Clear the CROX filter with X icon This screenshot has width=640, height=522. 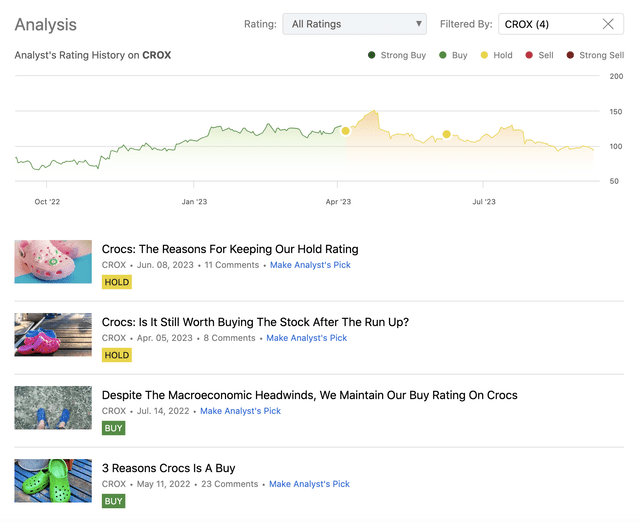pos(608,24)
